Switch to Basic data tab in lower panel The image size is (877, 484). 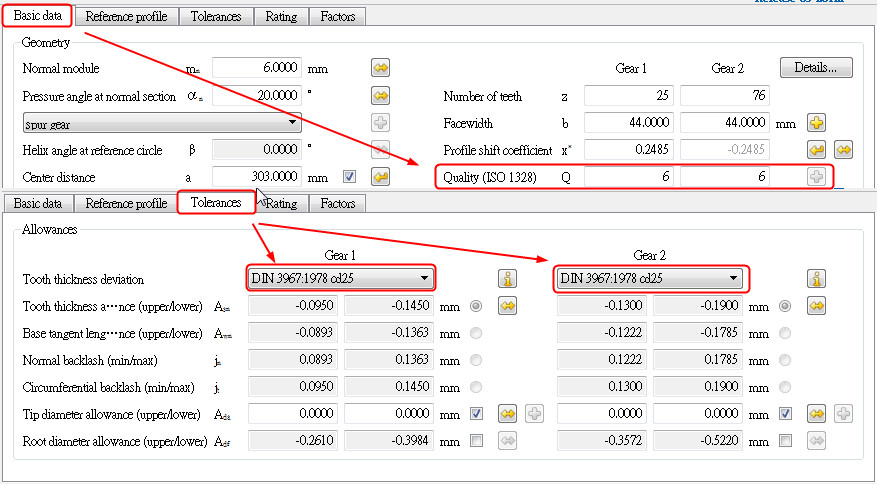click(37, 203)
